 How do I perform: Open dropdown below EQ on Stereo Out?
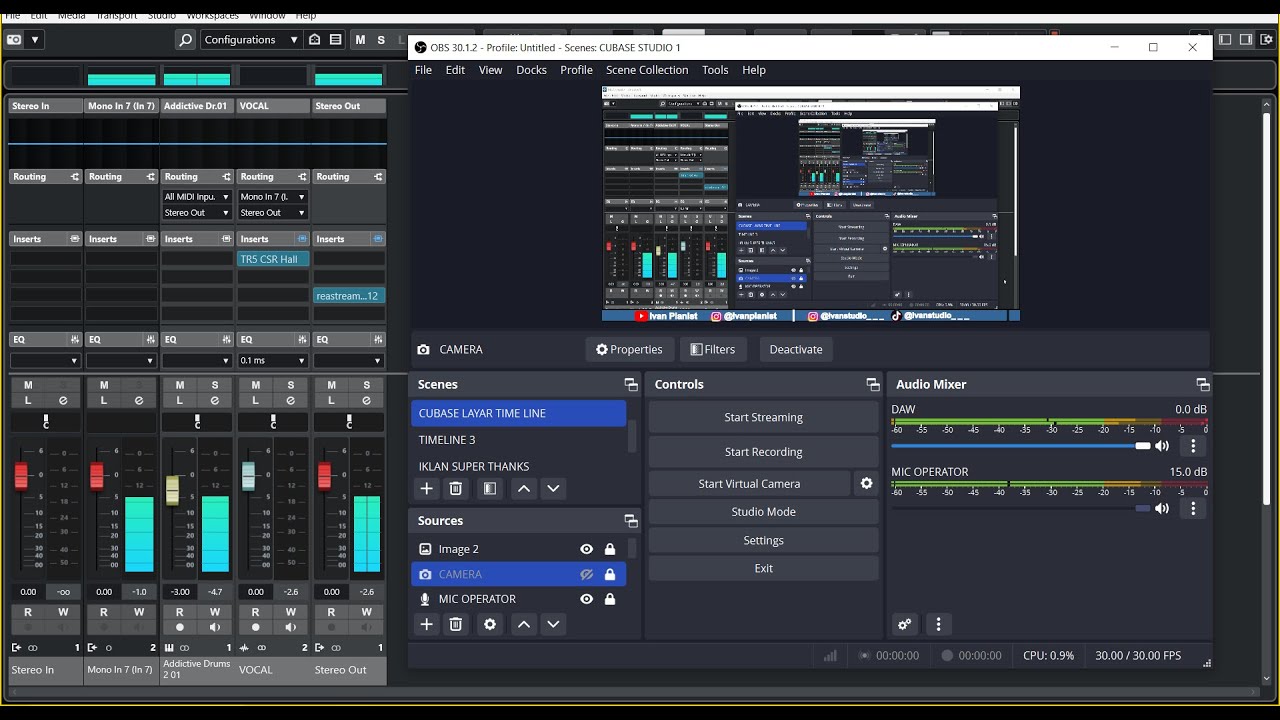(x=349, y=361)
